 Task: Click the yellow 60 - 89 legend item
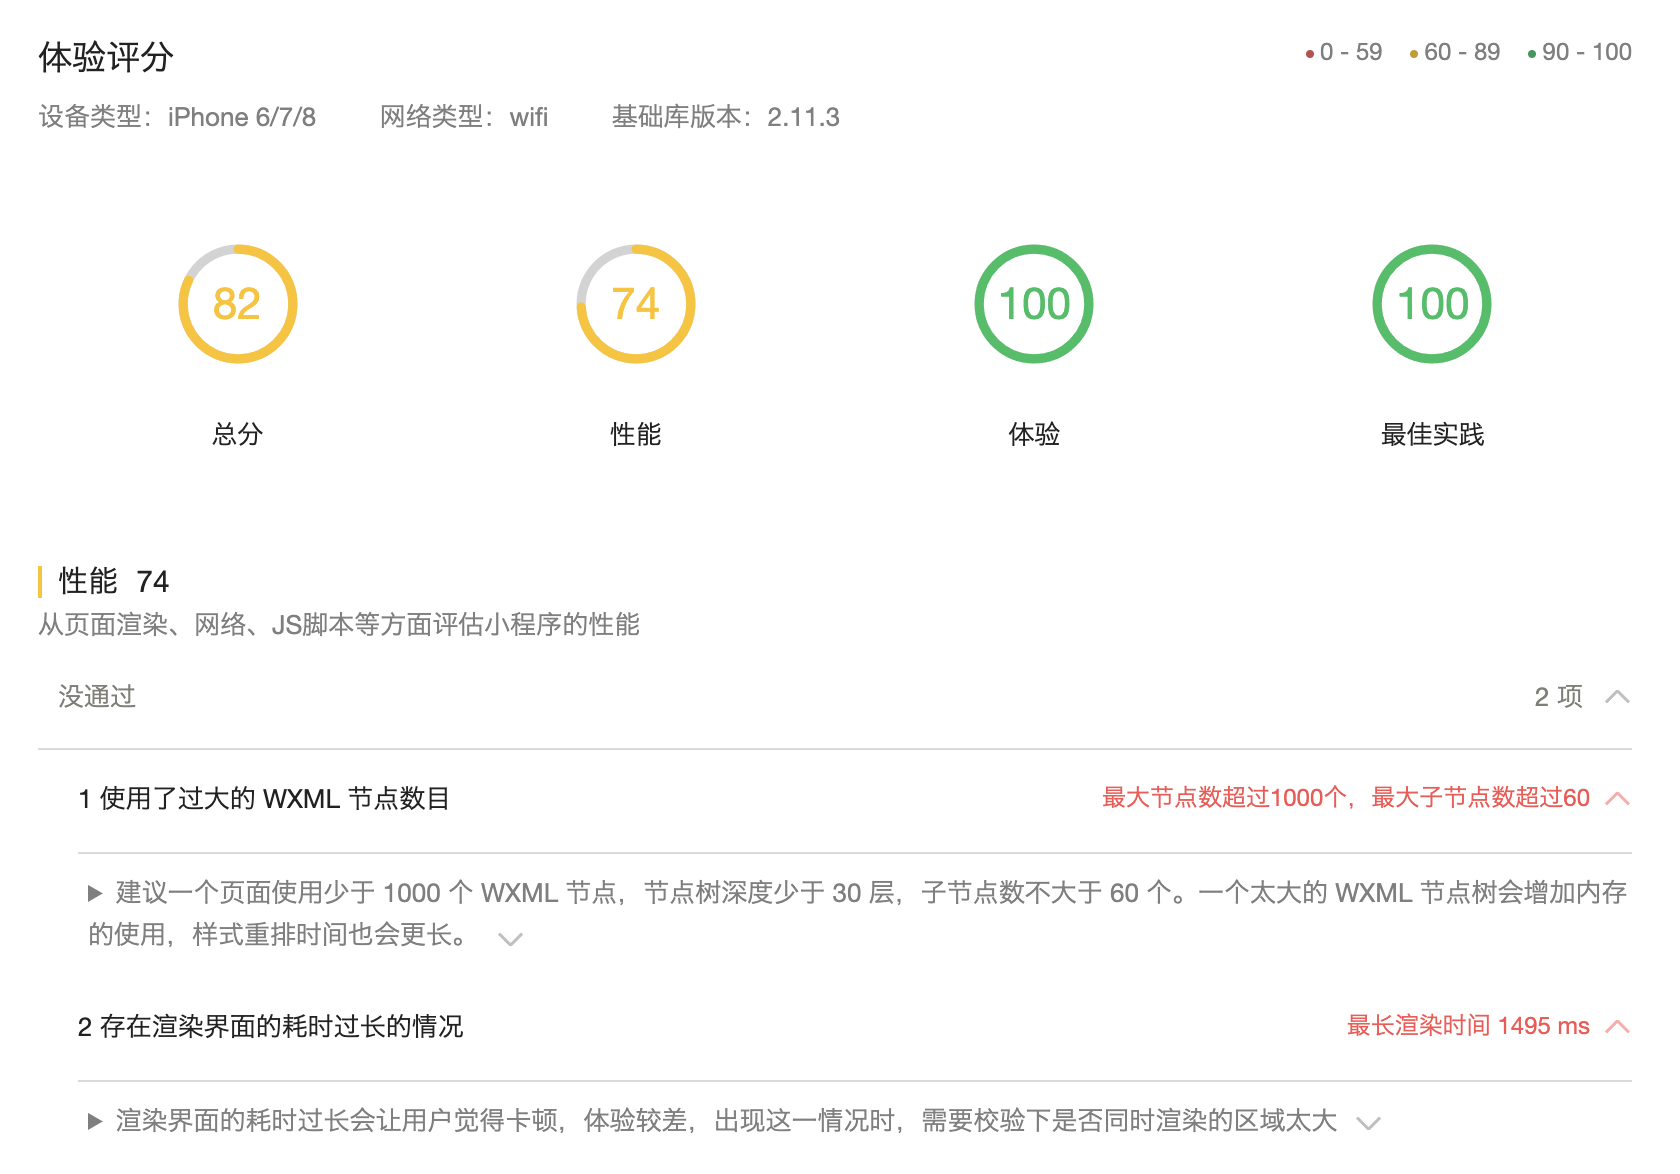click(1455, 52)
